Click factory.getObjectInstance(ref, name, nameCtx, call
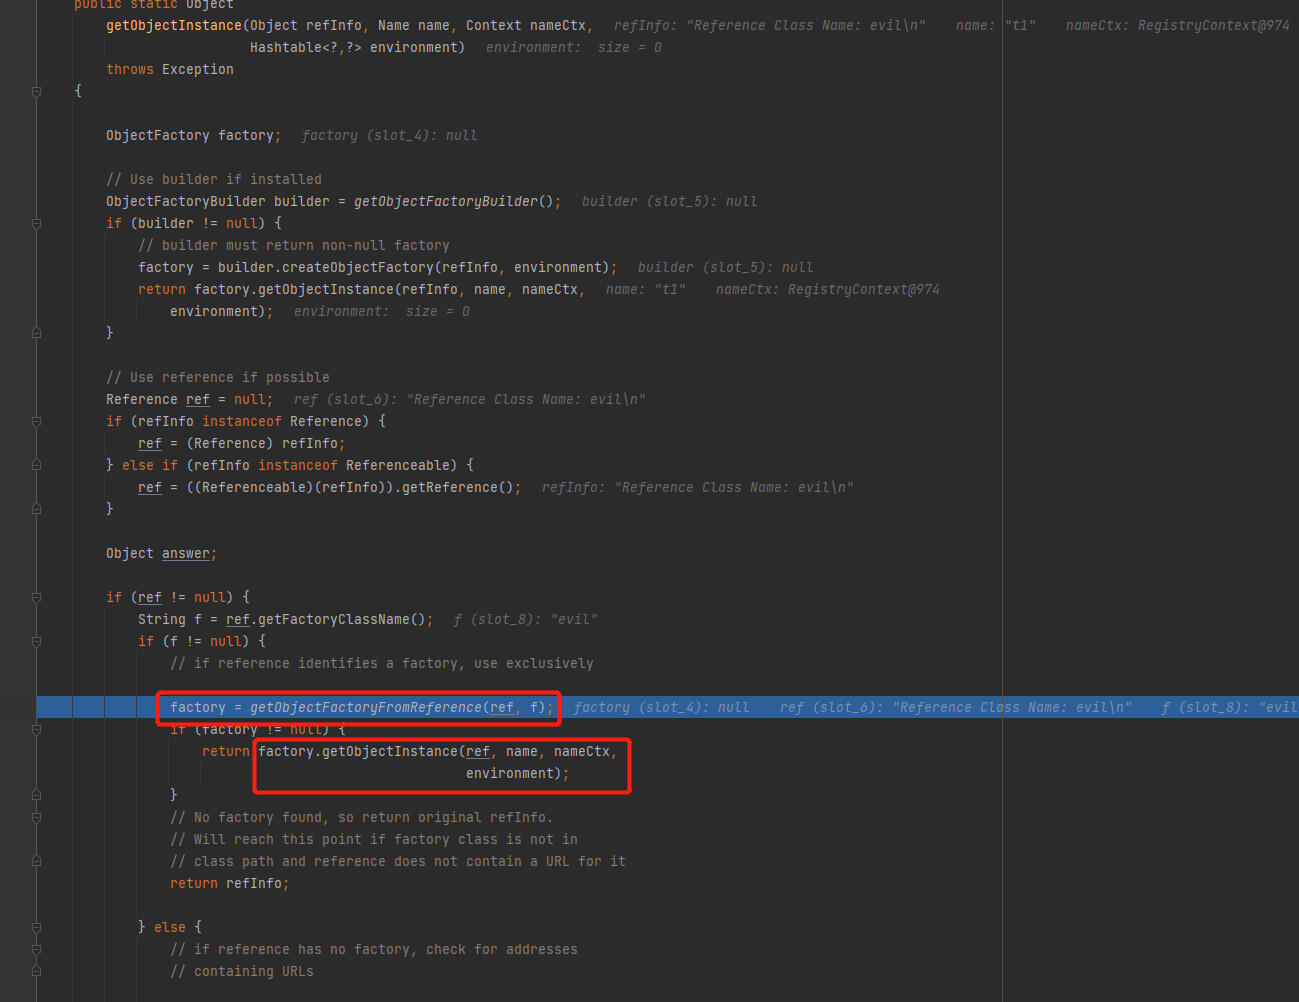The image size is (1299, 1002). pyautogui.click(x=438, y=751)
